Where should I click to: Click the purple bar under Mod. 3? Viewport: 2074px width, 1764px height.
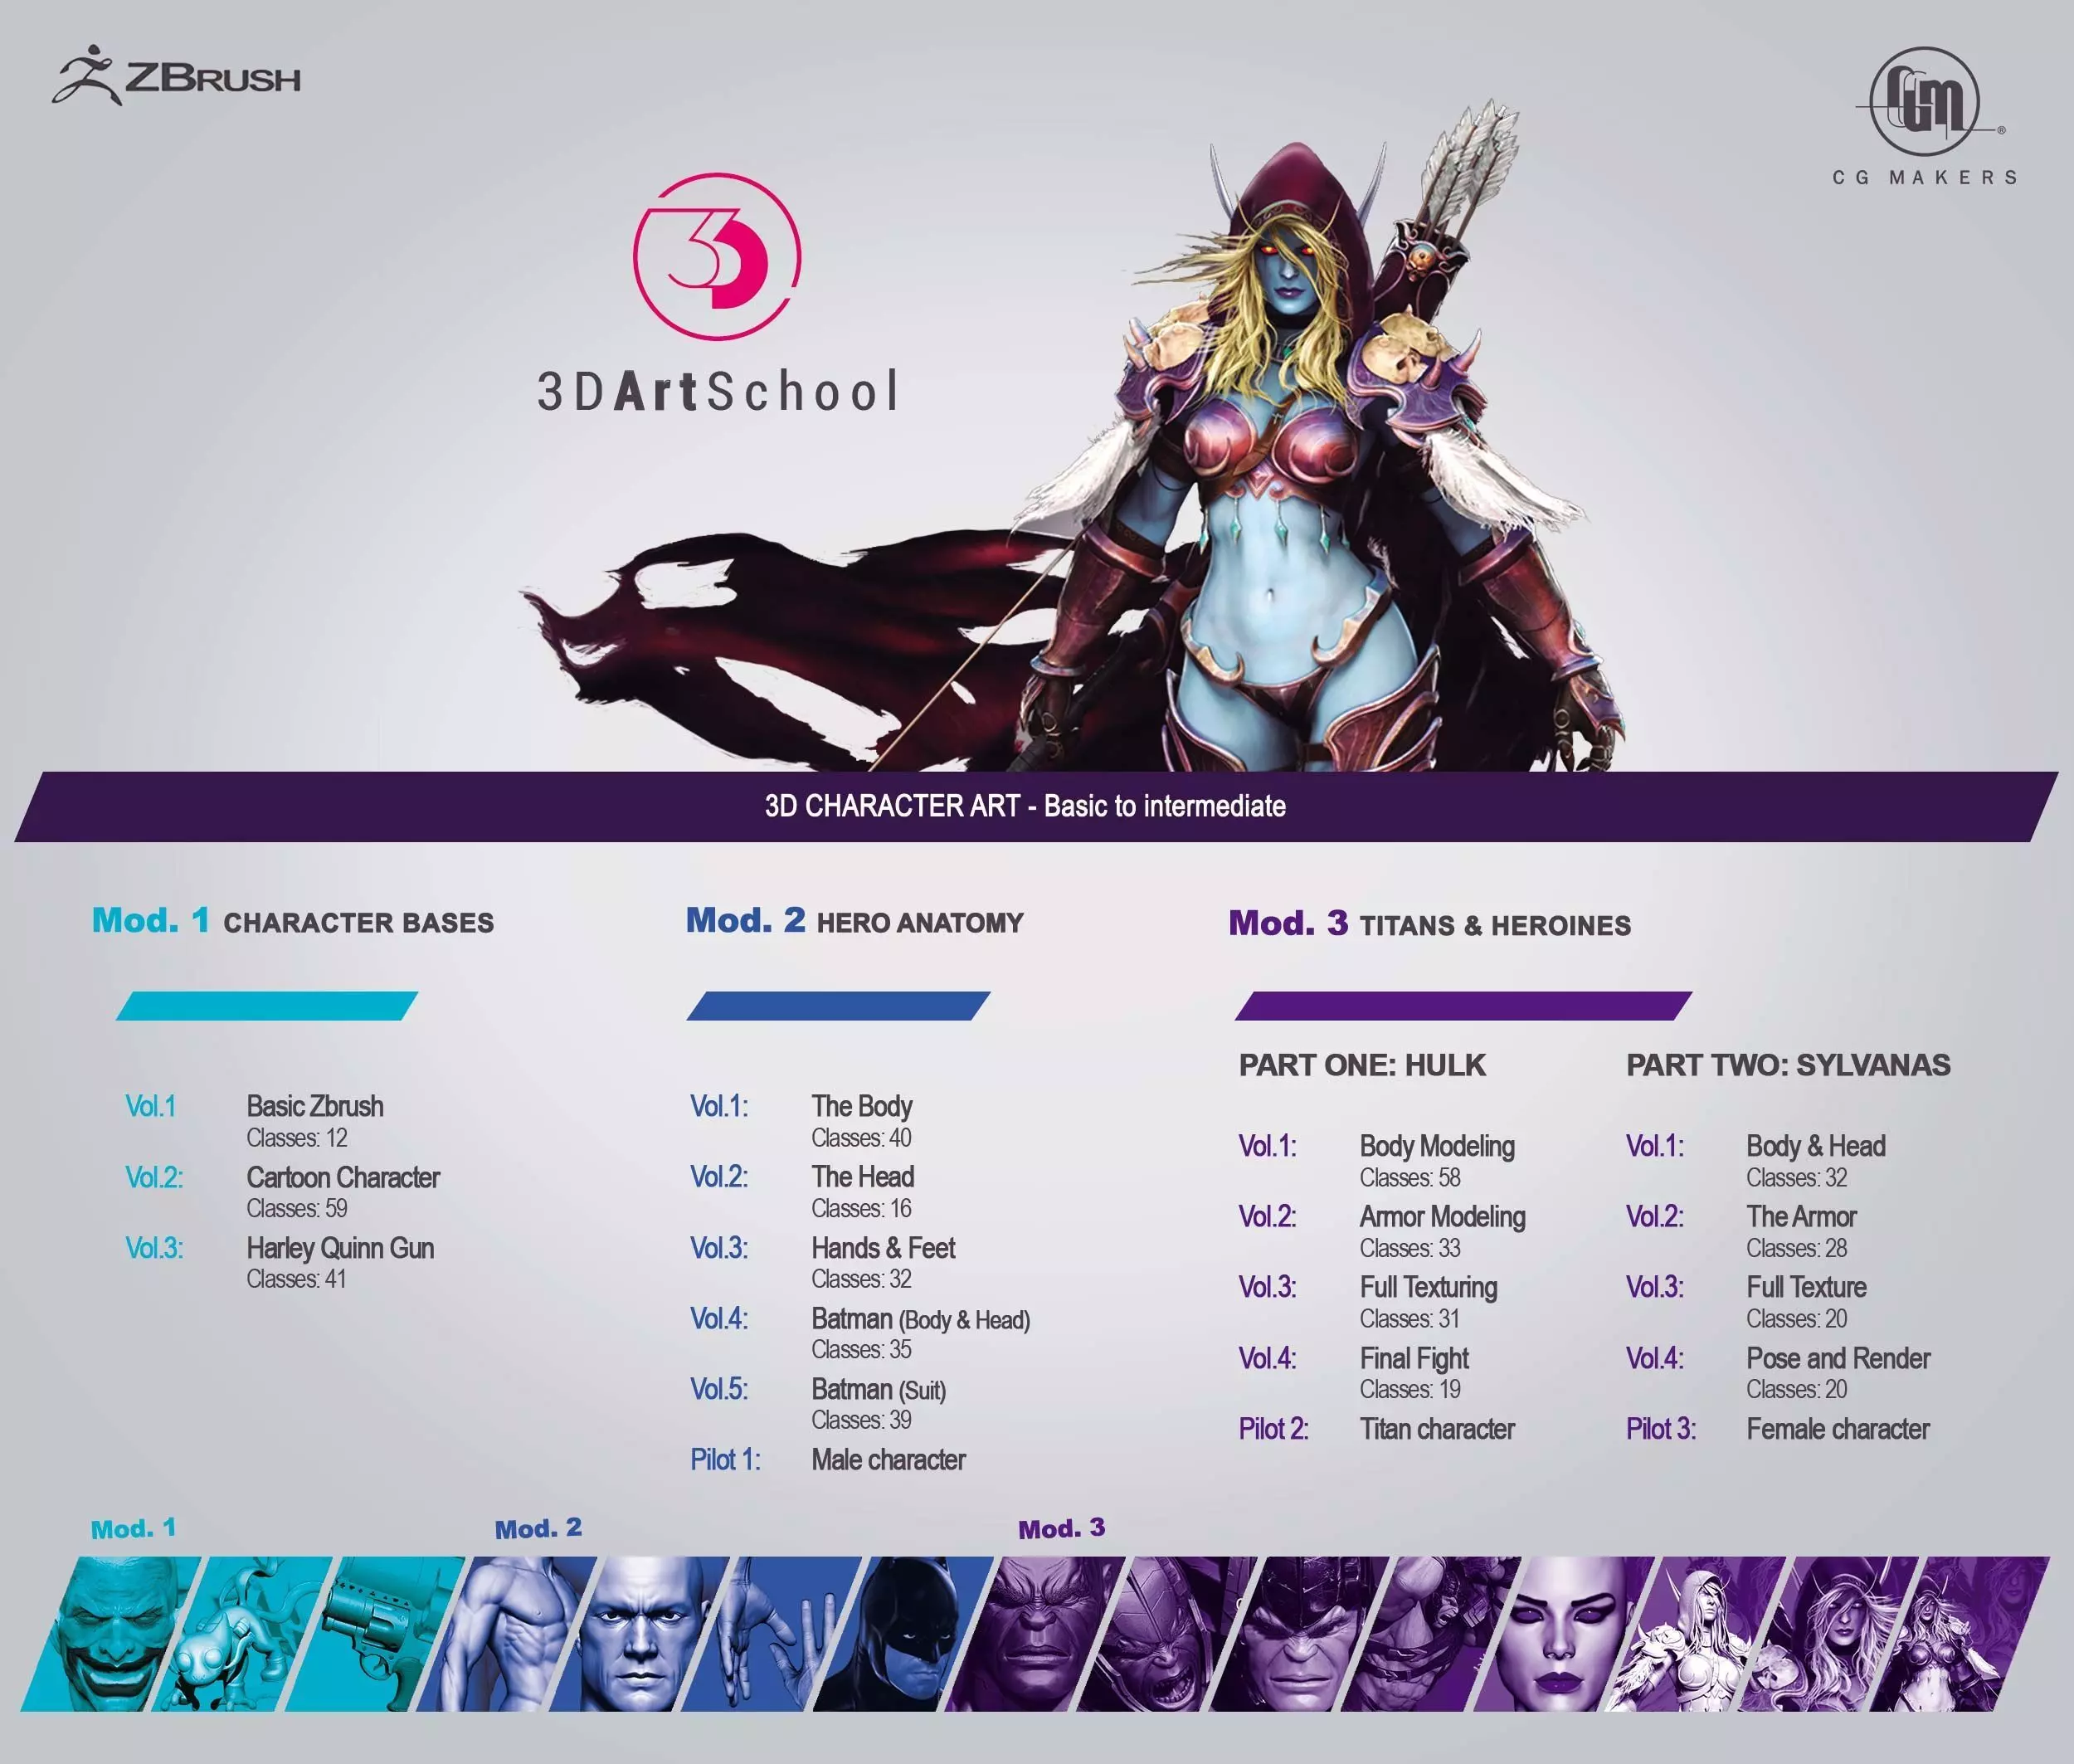tap(1463, 1006)
